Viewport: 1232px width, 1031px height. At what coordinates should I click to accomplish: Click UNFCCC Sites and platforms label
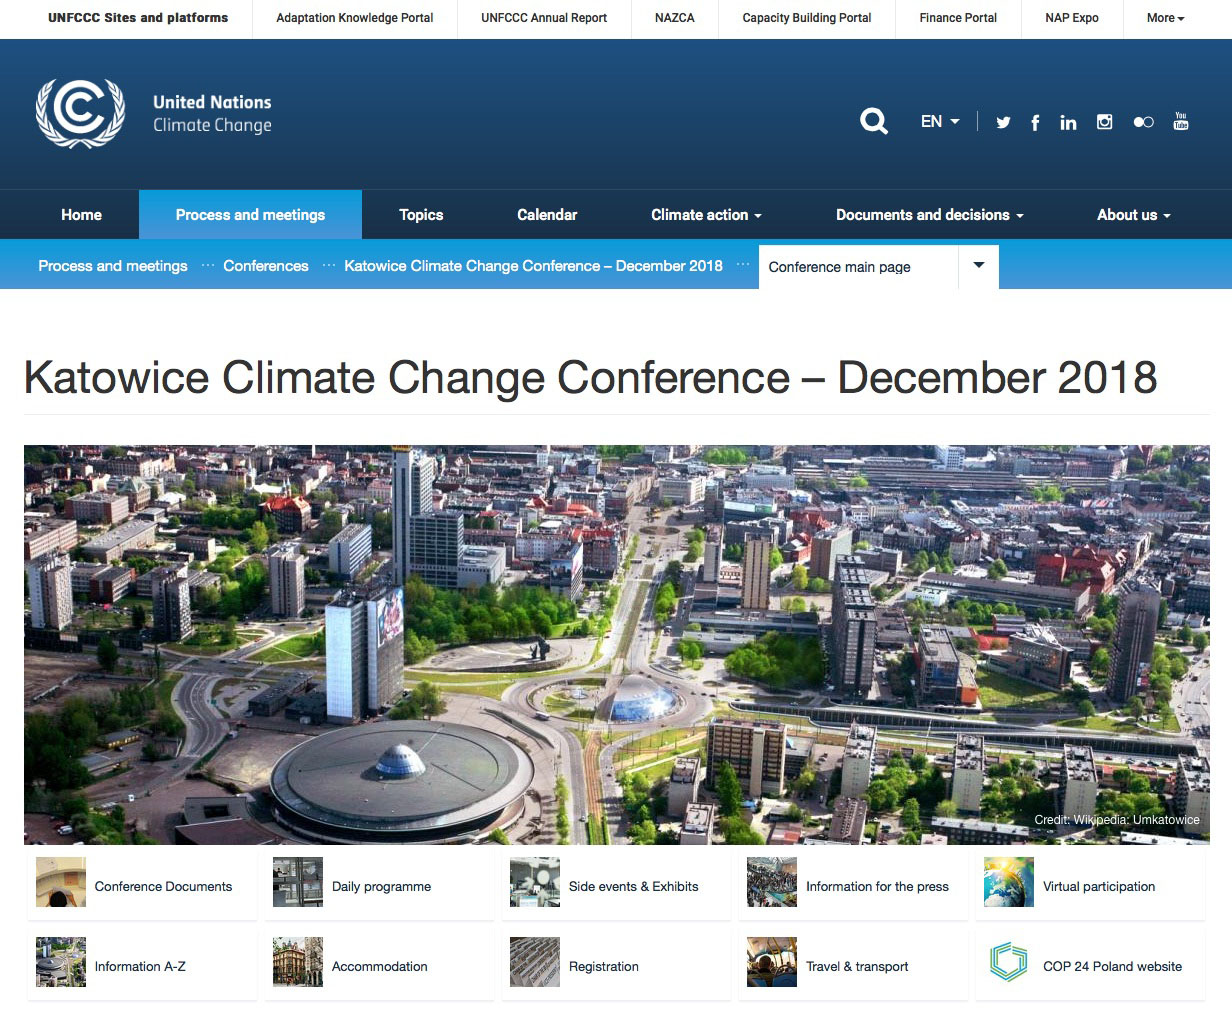[x=138, y=18]
